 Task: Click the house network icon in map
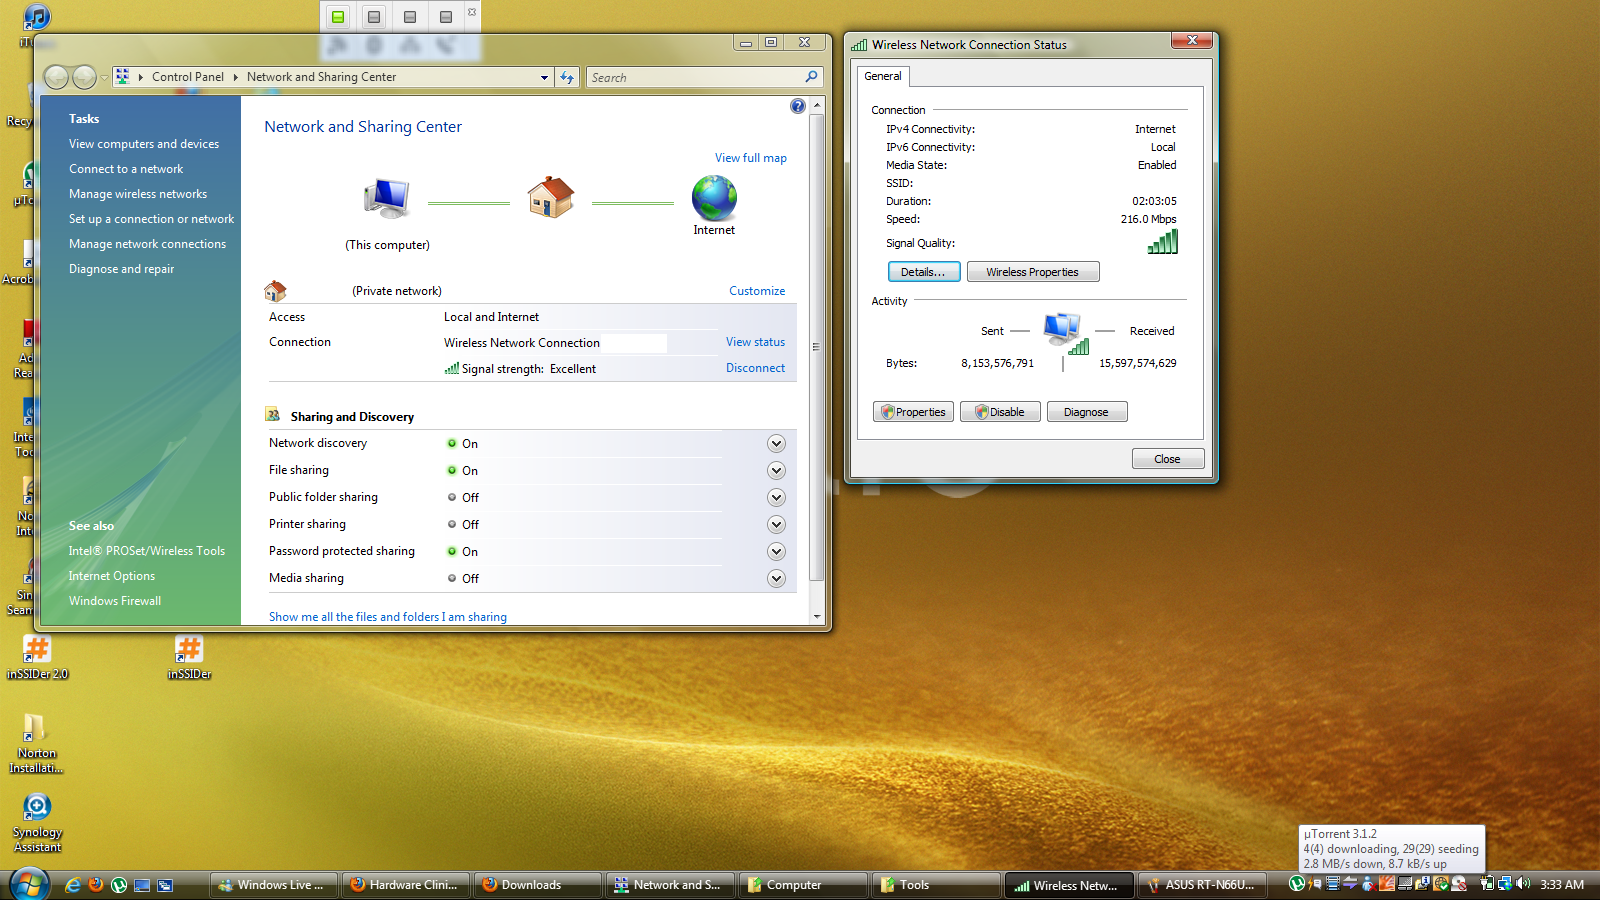(550, 198)
